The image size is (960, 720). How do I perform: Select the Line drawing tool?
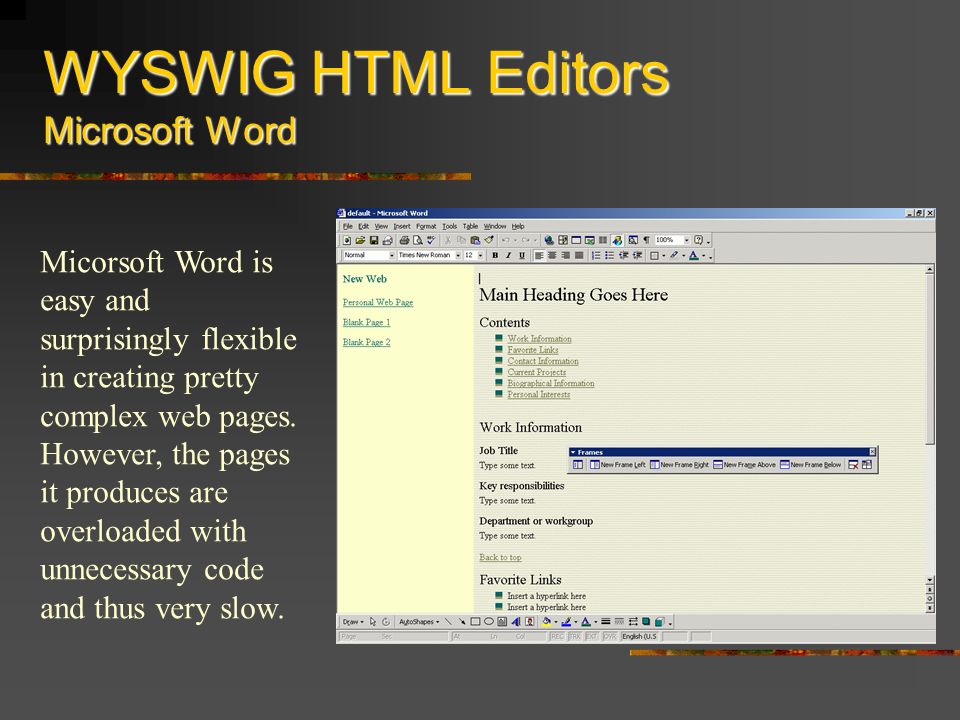448,622
